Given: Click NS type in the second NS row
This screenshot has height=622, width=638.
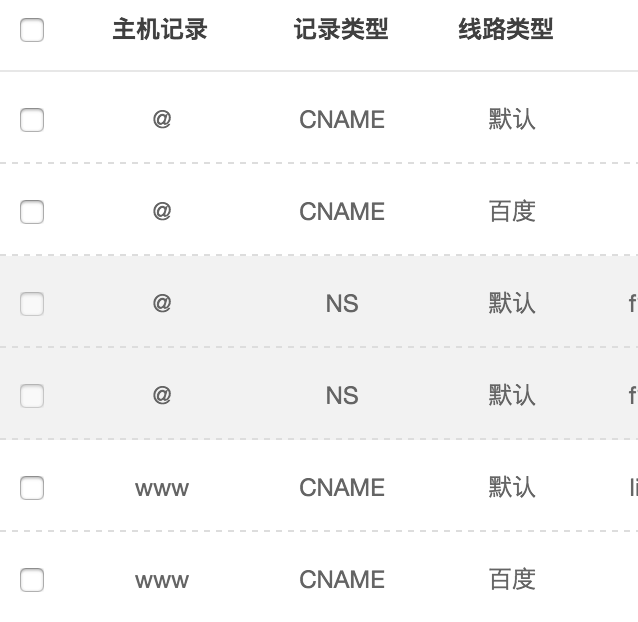Looking at the screenshot, I should 342,396.
